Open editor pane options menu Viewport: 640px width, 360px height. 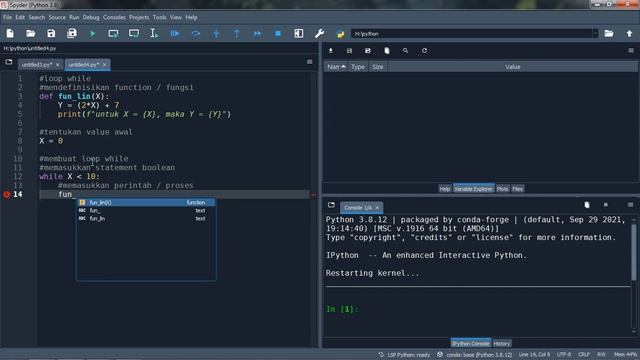[x=309, y=62]
